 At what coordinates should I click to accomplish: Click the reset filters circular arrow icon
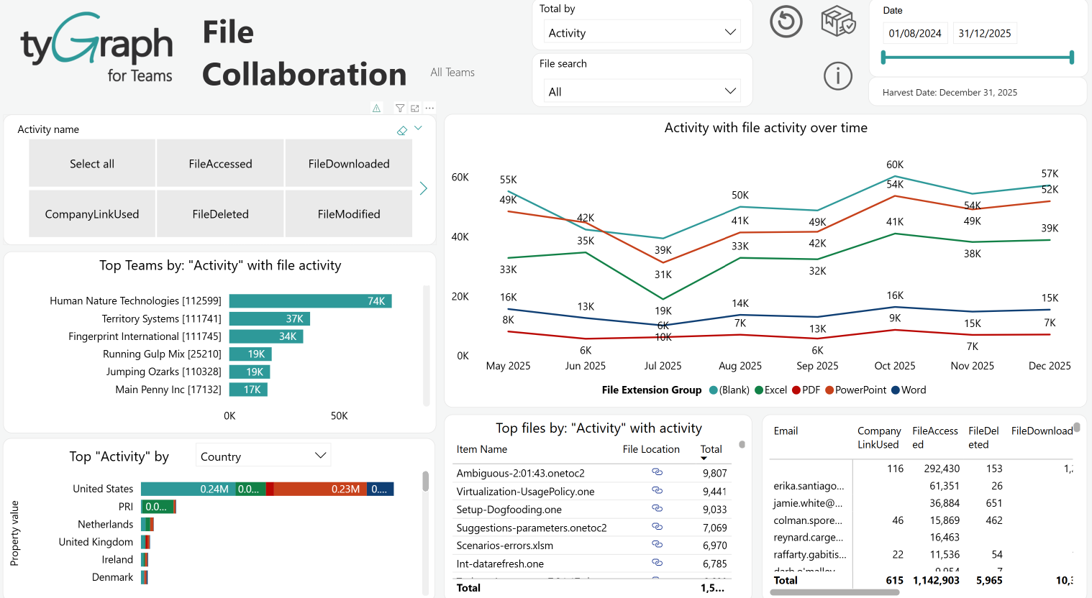(x=786, y=21)
